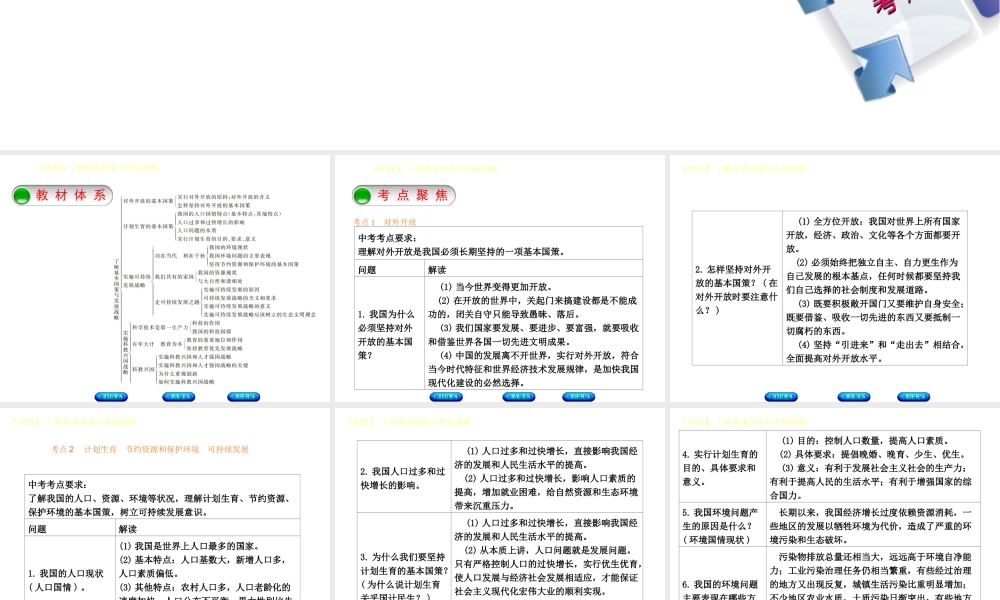Click the green circle icon beside 教材体系
Viewport: 1000px width, 600px height.
pos(23,195)
